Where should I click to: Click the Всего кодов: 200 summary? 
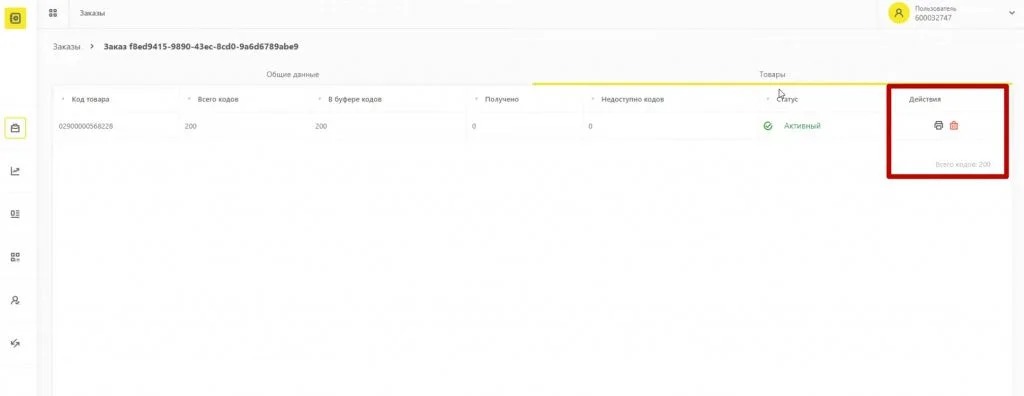coord(963,165)
